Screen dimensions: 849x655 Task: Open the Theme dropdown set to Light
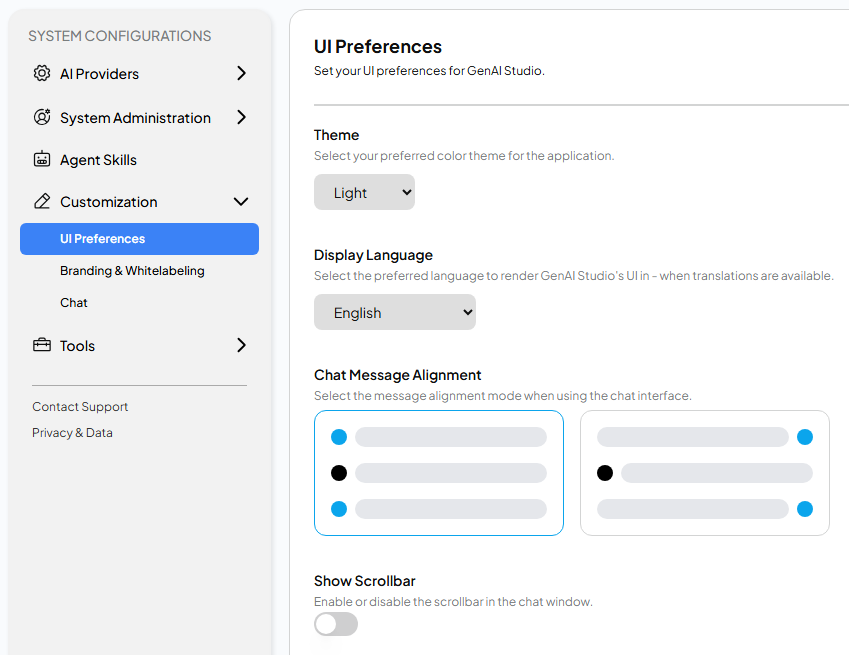[x=364, y=192]
